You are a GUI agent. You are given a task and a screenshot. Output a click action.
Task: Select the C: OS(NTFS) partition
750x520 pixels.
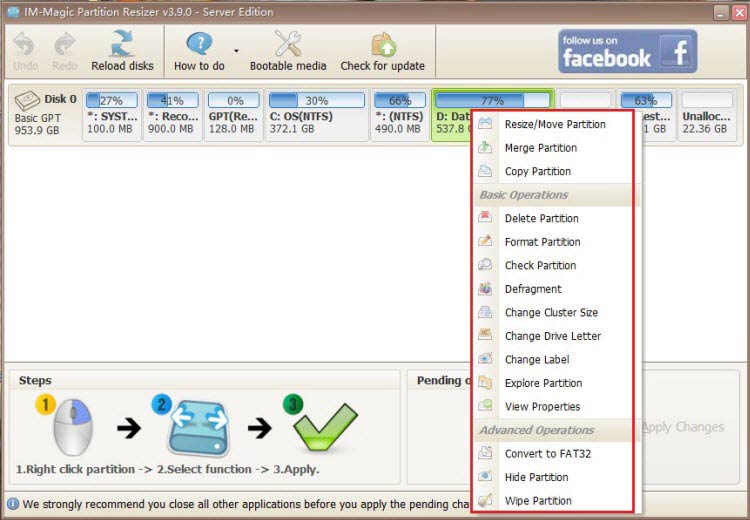click(317, 115)
